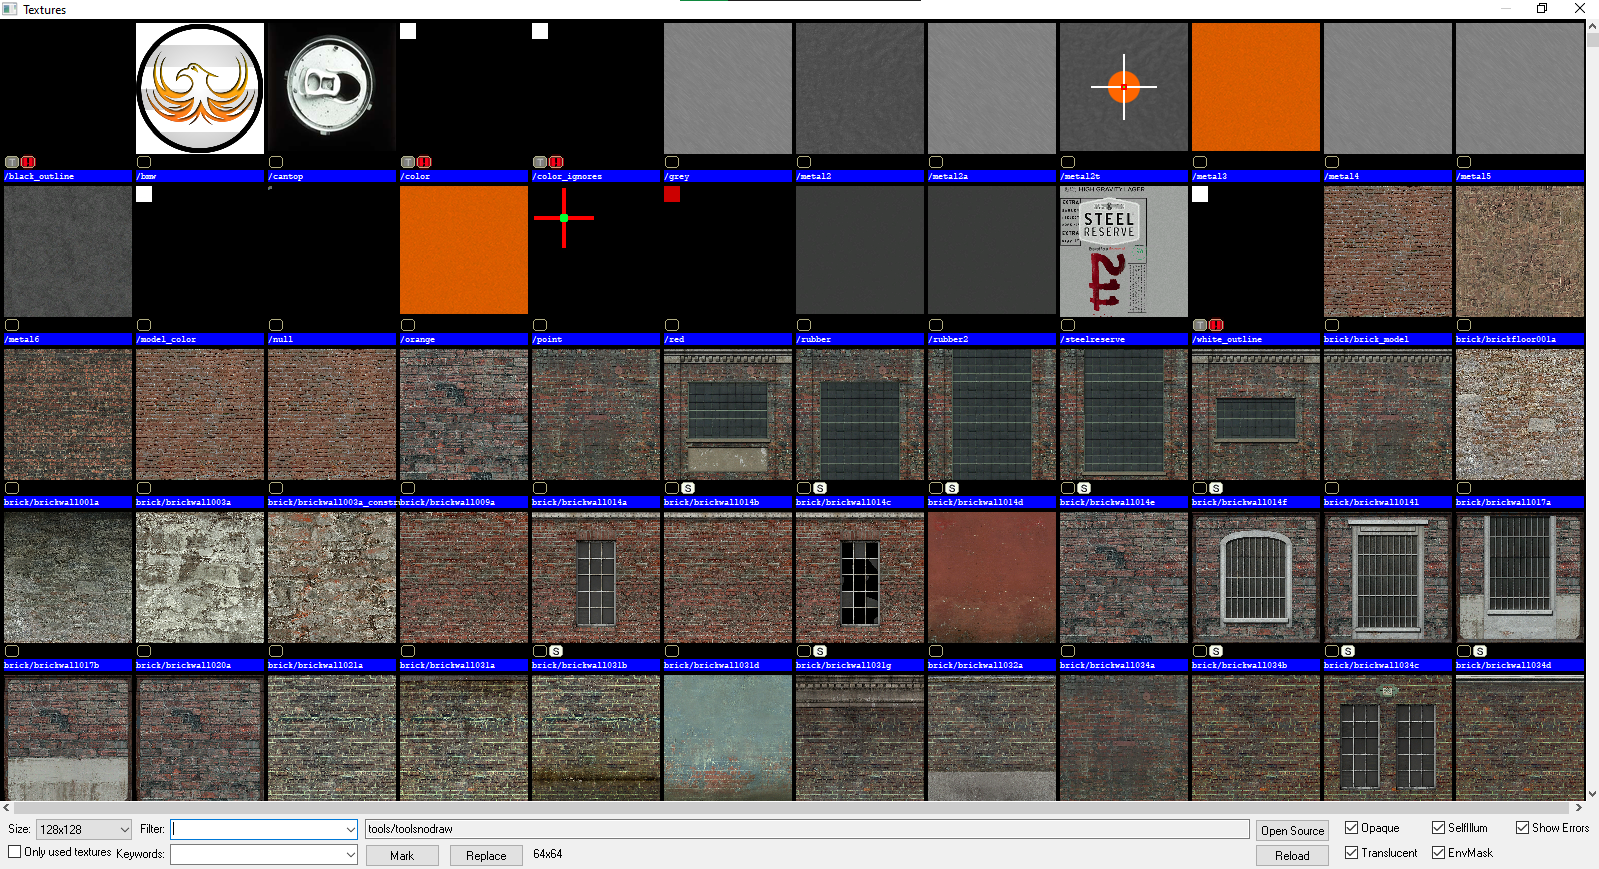Click the S badge under brickwall034d
This screenshot has height=869, width=1599.
pos(1480,651)
